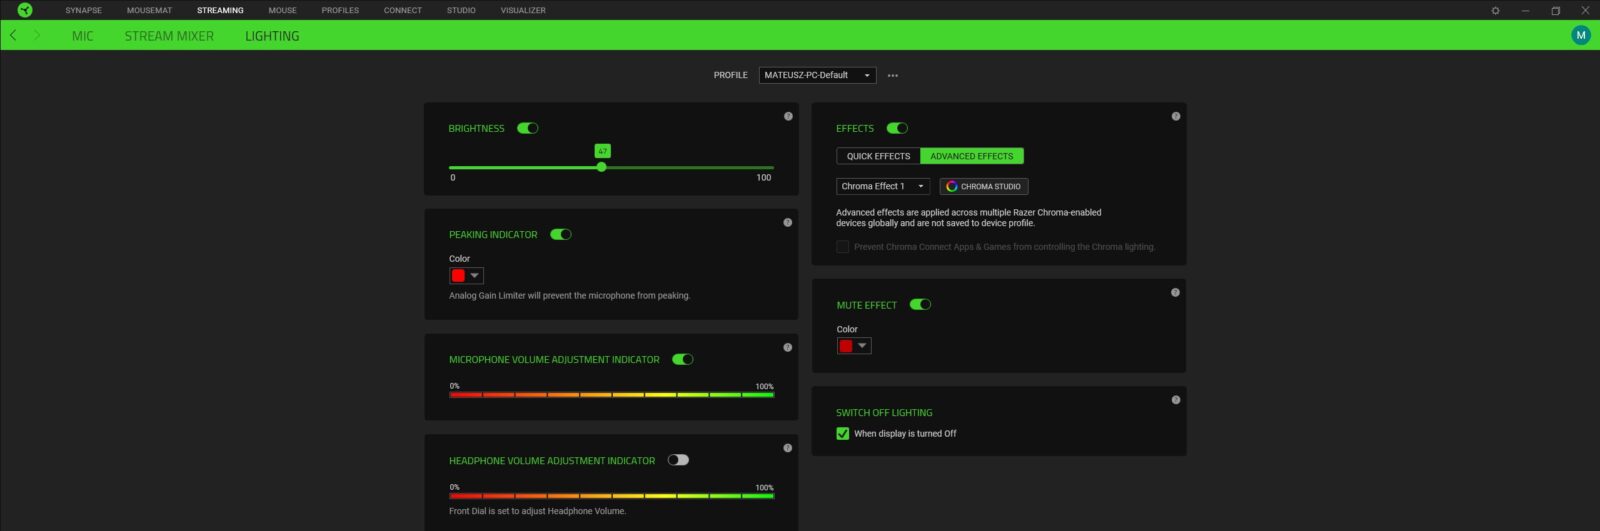Open help icon in Effects panel
The height and width of the screenshot is (531, 1600).
tap(1175, 116)
